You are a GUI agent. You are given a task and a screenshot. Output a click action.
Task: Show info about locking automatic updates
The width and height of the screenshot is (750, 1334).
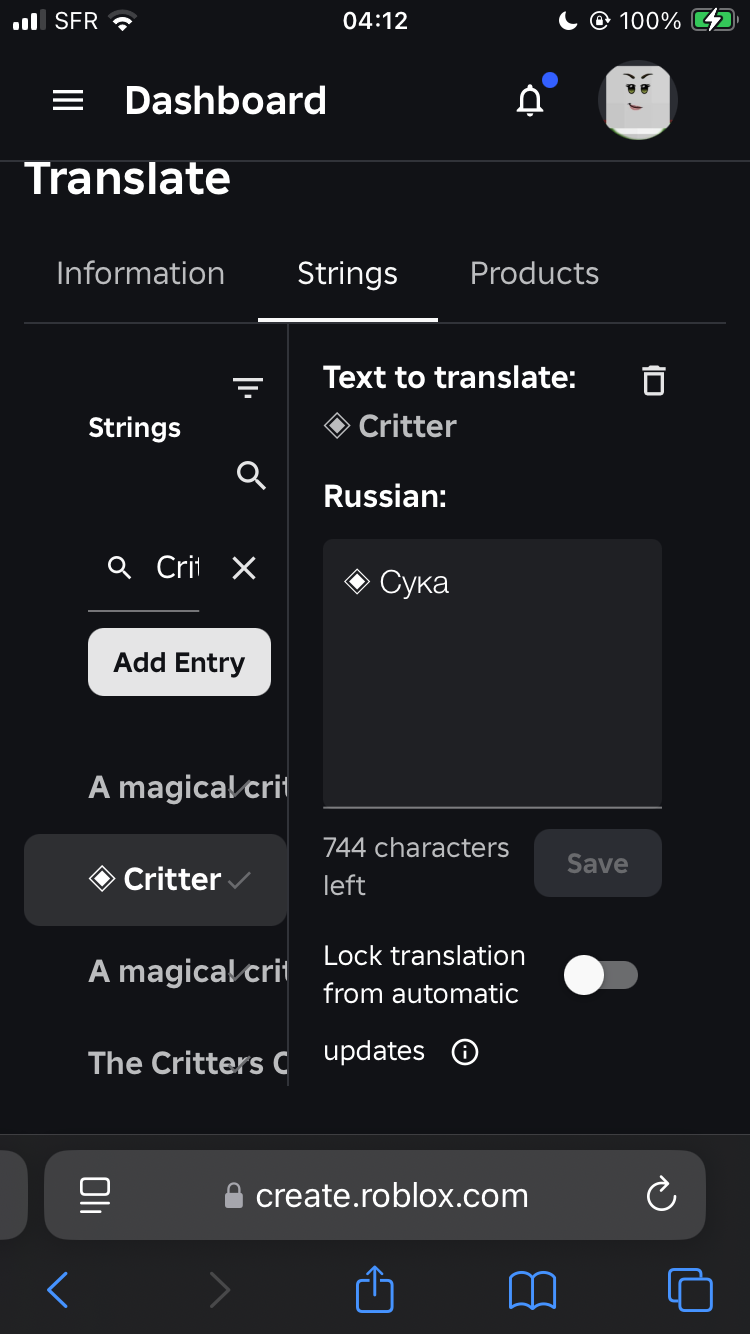[465, 1052]
